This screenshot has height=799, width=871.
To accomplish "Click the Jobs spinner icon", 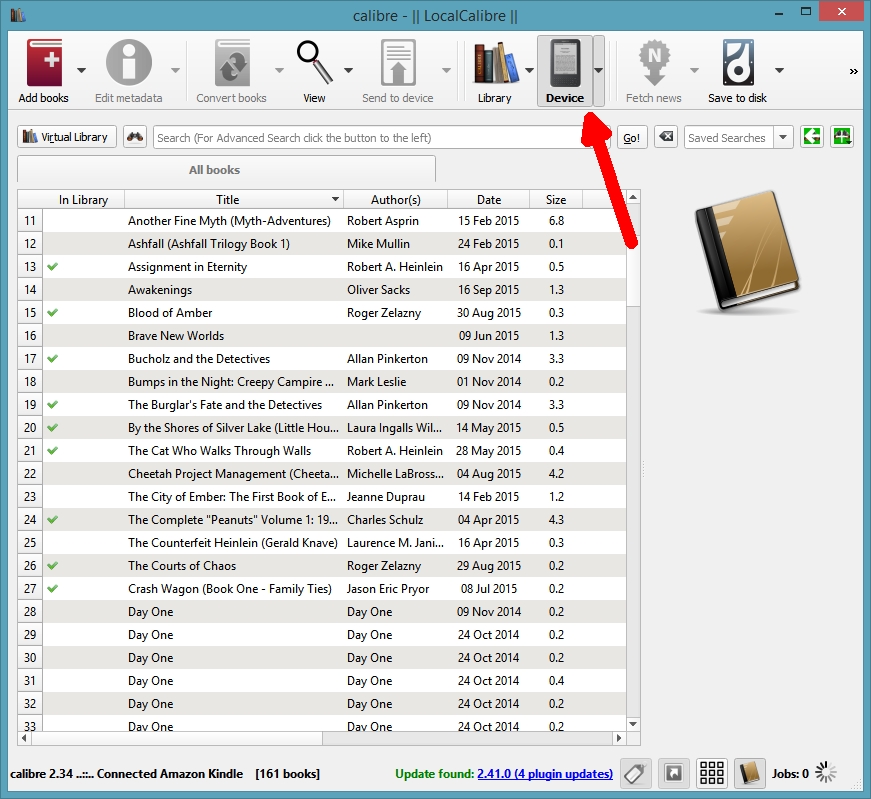I will pos(826,773).
